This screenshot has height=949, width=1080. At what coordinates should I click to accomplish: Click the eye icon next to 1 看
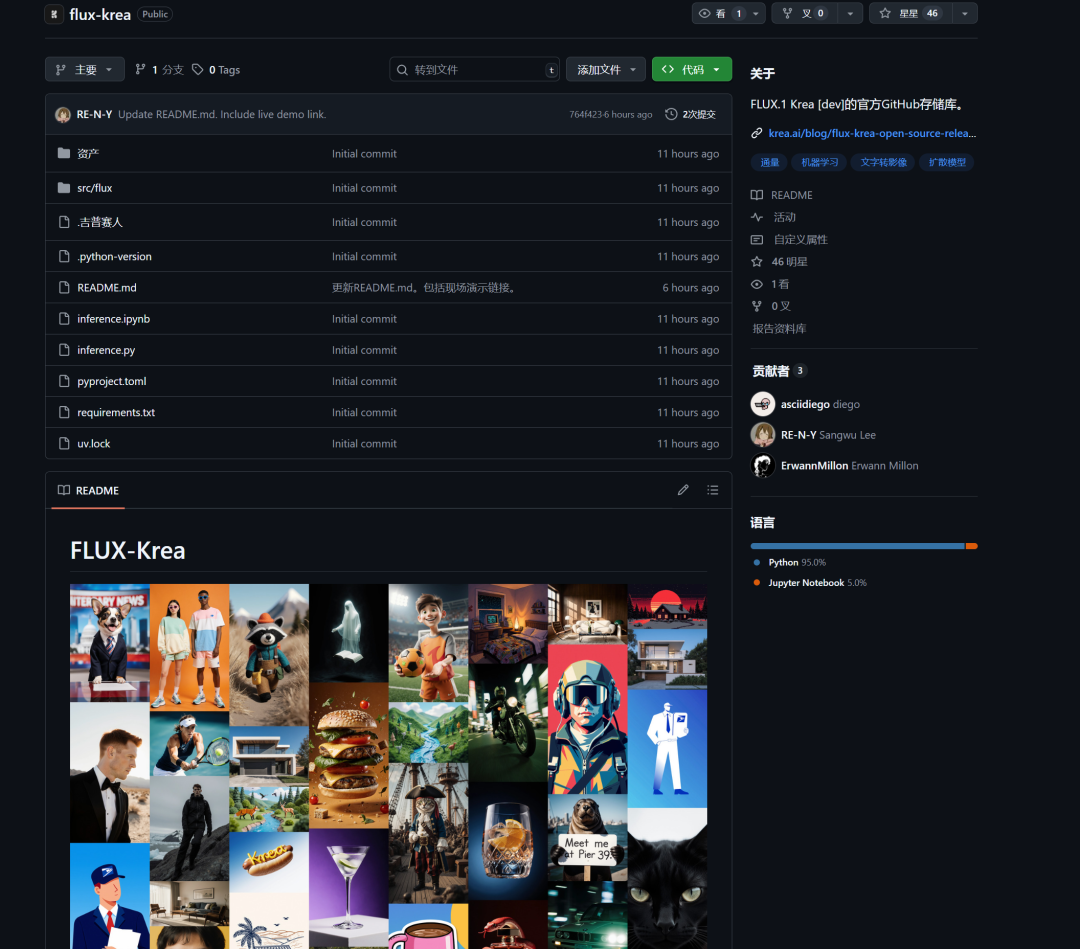coord(757,284)
